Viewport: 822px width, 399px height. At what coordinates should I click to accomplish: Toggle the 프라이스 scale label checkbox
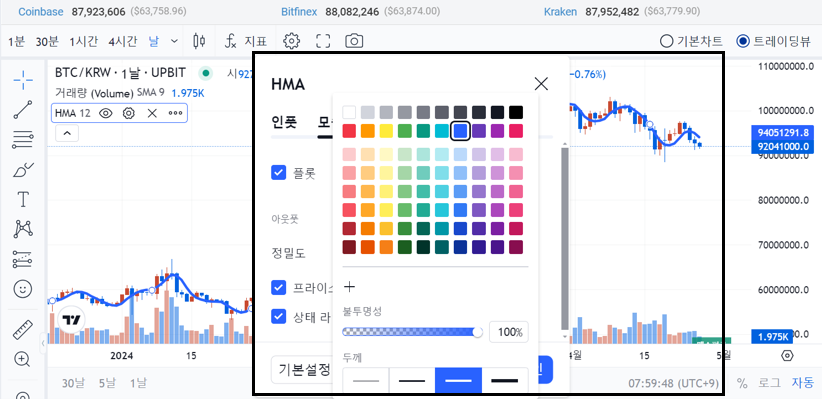point(278,288)
